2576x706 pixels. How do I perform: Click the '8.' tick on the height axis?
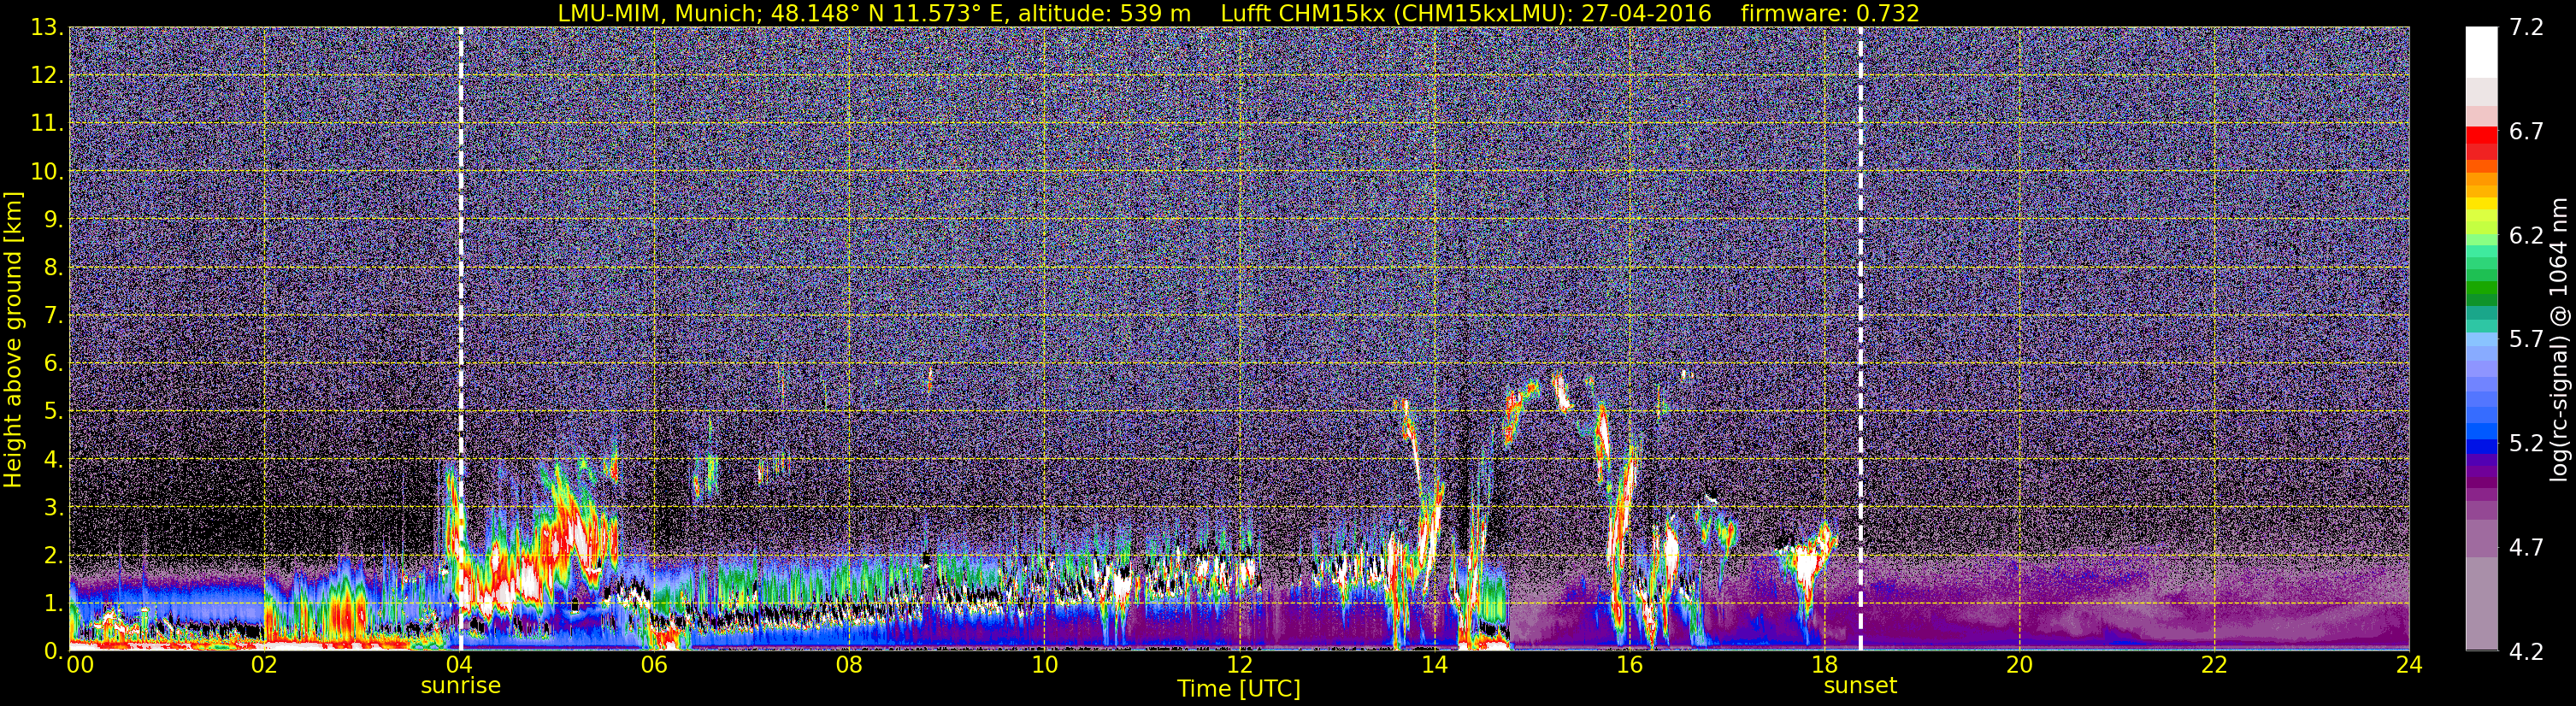(54, 267)
